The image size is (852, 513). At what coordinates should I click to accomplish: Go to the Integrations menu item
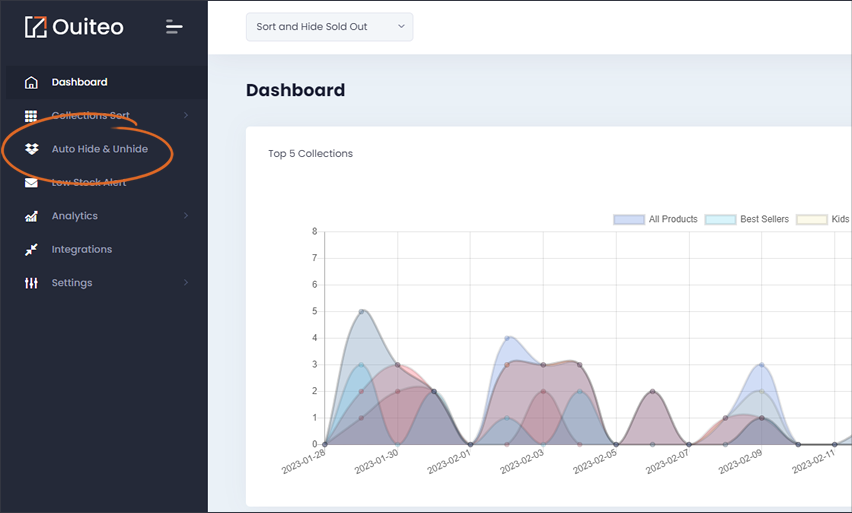(x=82, y=249)
